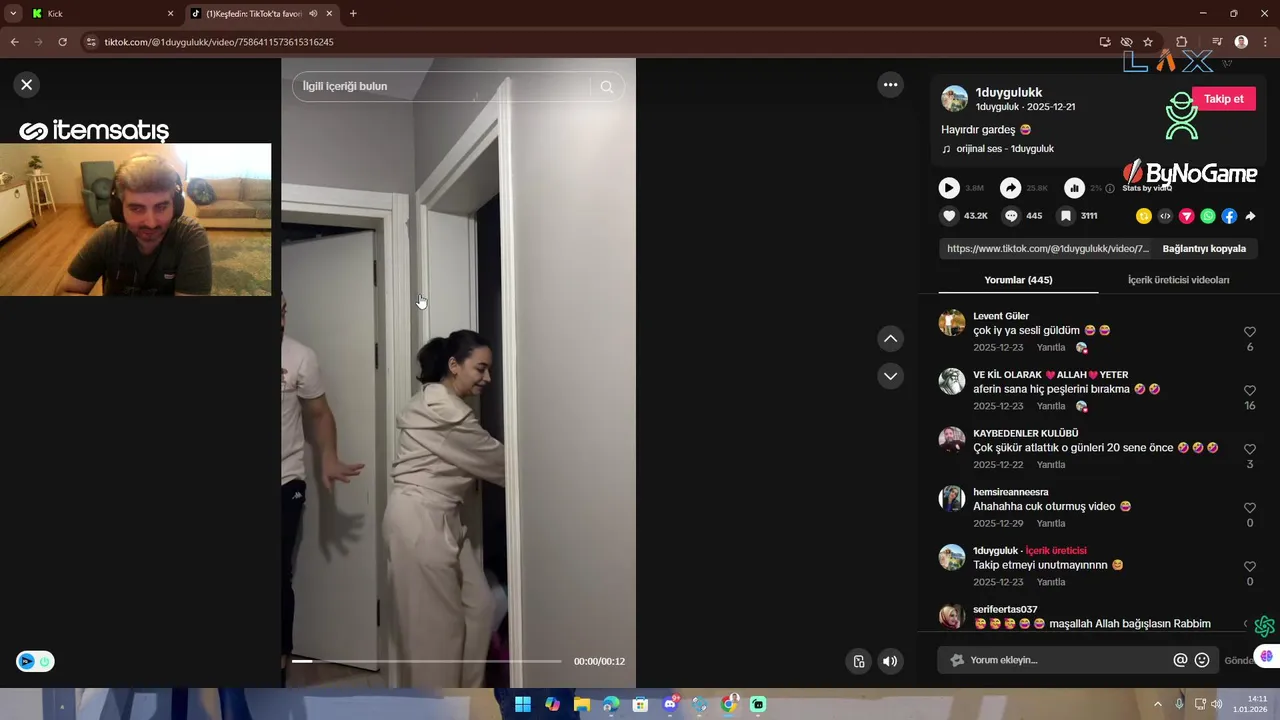Bookmark this page with the star icon

[1148, 42]
